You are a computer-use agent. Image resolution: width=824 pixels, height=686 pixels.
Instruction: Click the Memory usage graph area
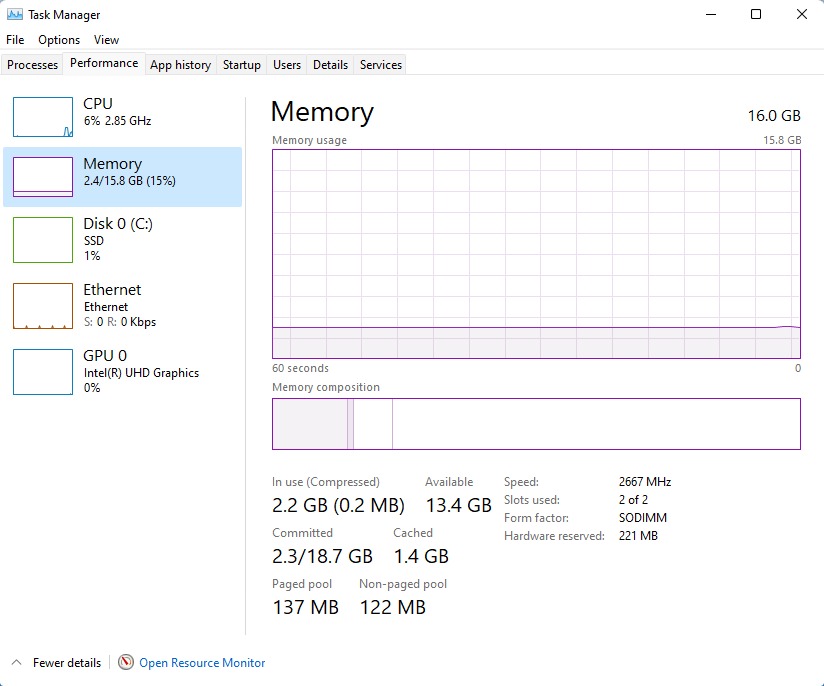[536, 253]
